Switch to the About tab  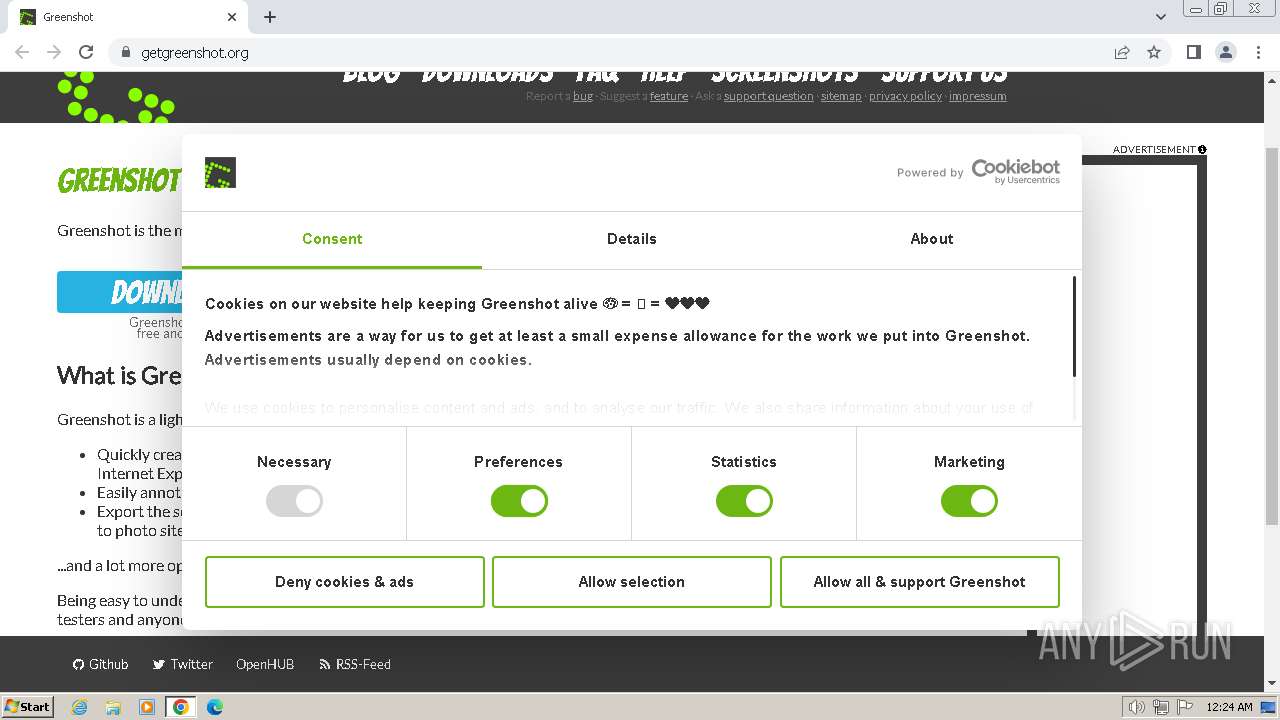pyautogui.click(x=932, y=239)
